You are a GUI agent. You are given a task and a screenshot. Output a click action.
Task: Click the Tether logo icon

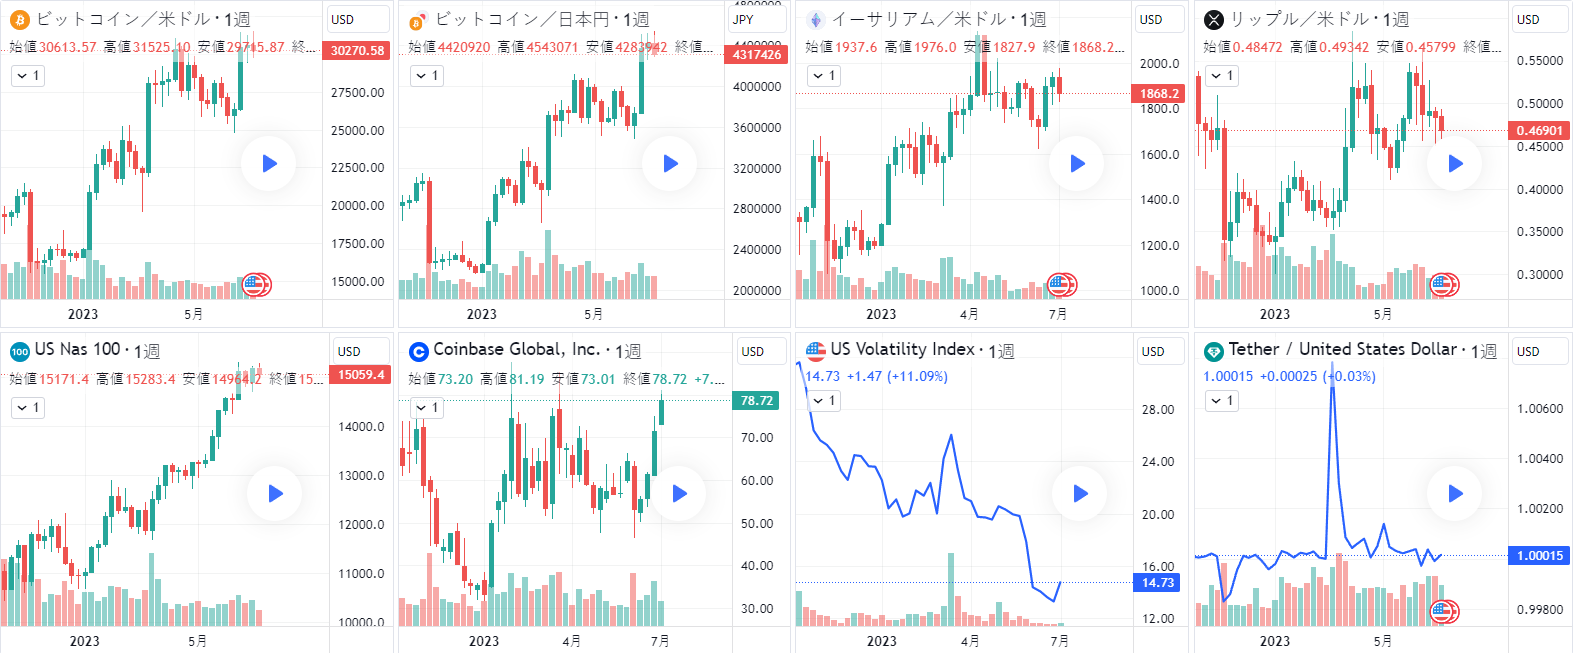tap(1213, 351)
